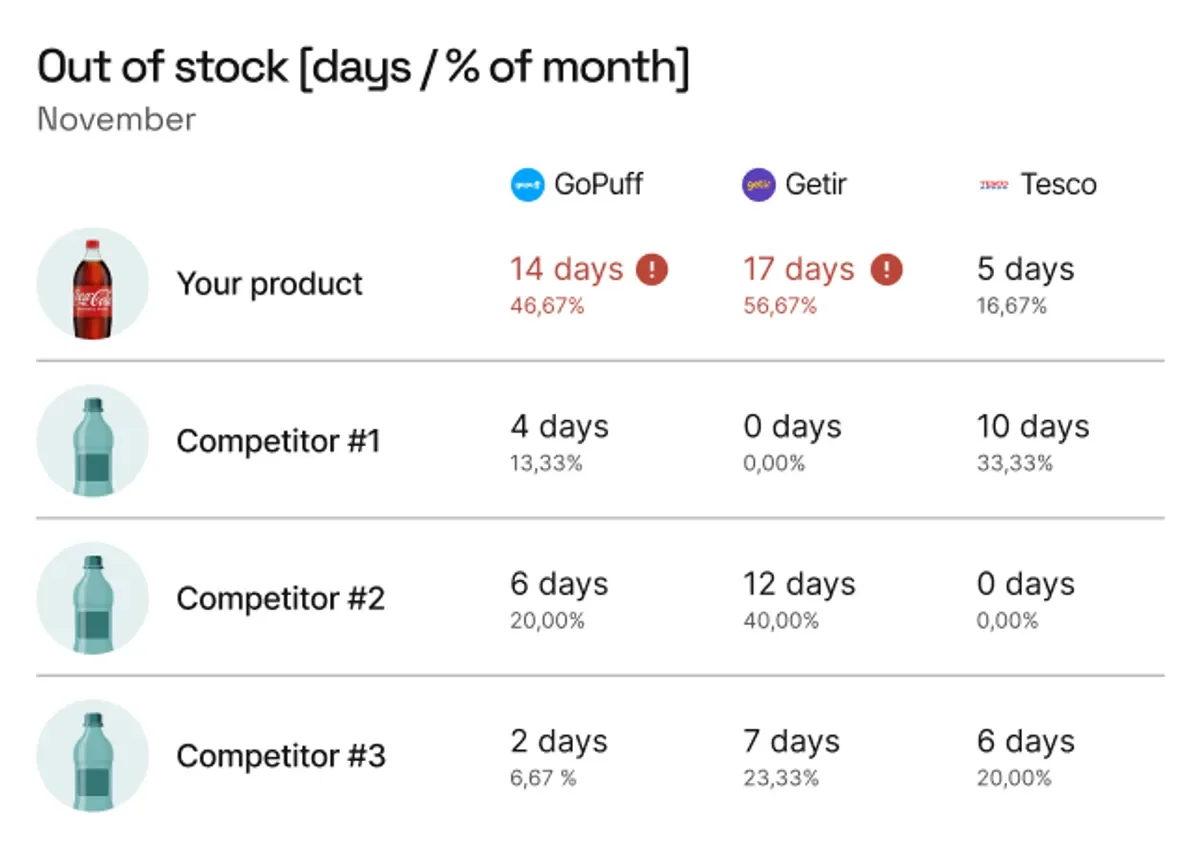Click the Out of stock title heading
Viewport: 1200px width, 848px height.
click(363, 68)
